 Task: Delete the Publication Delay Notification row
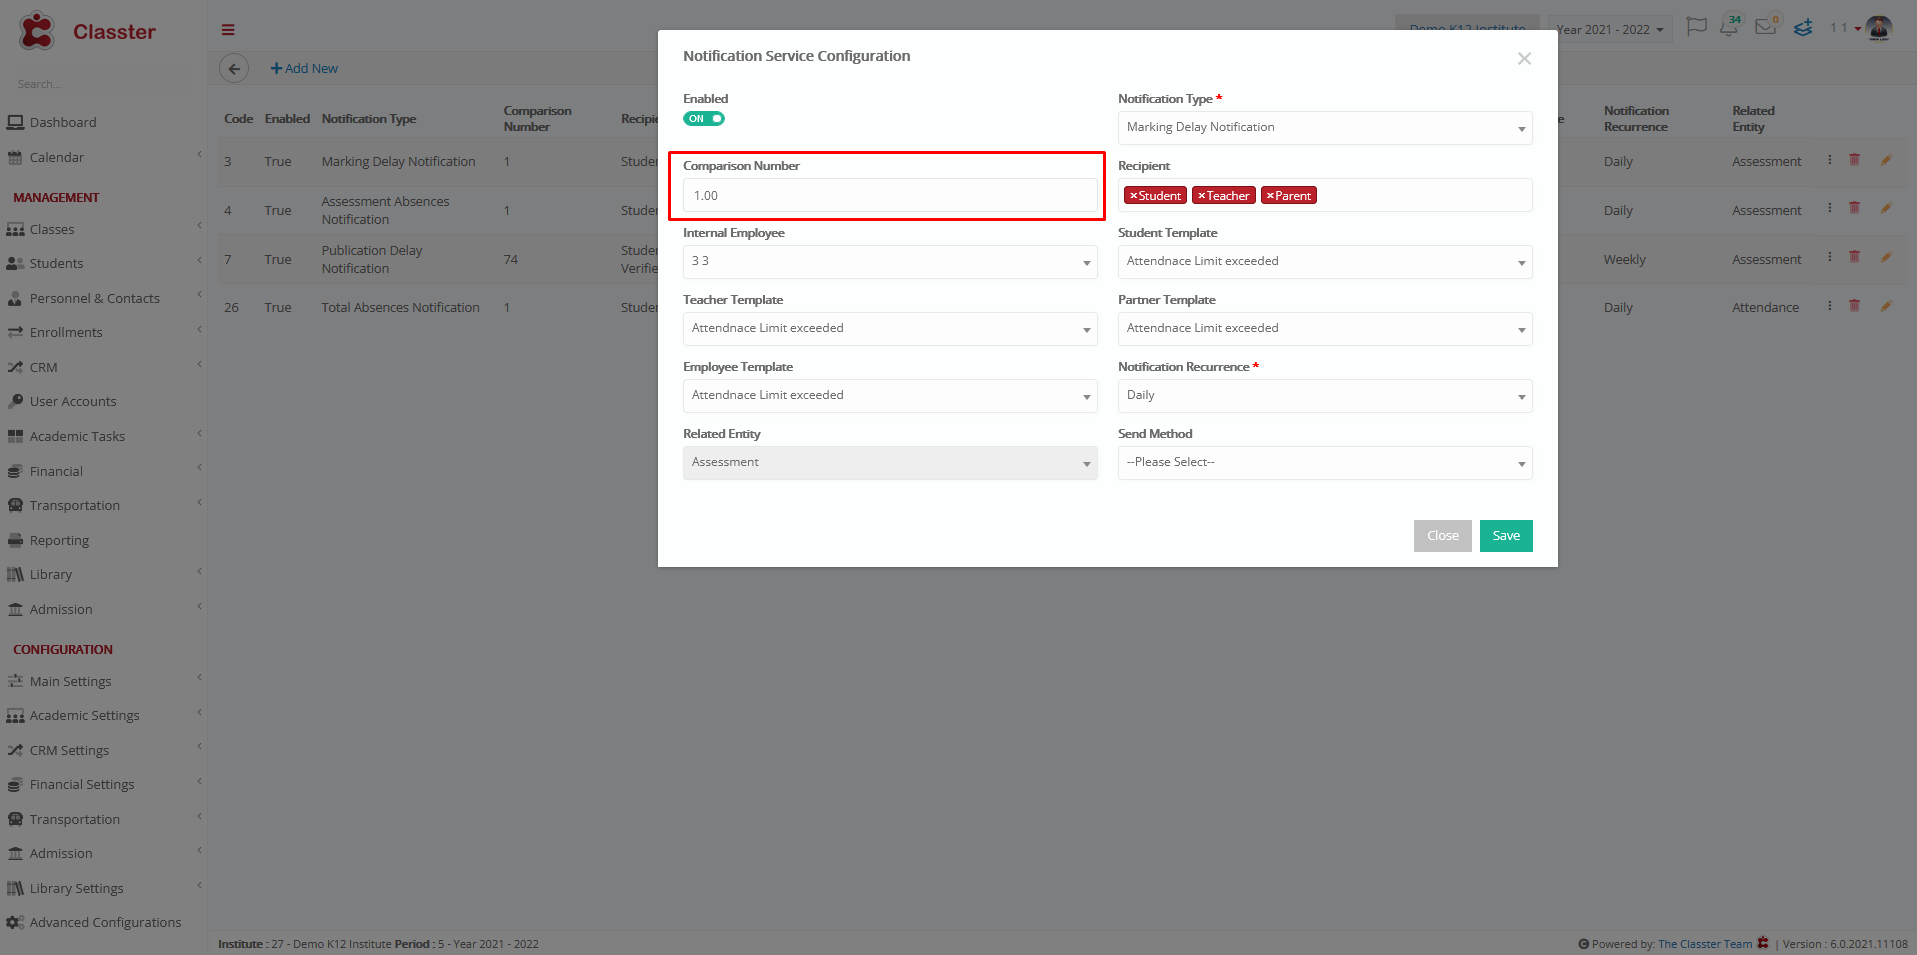click(1854, 257)
